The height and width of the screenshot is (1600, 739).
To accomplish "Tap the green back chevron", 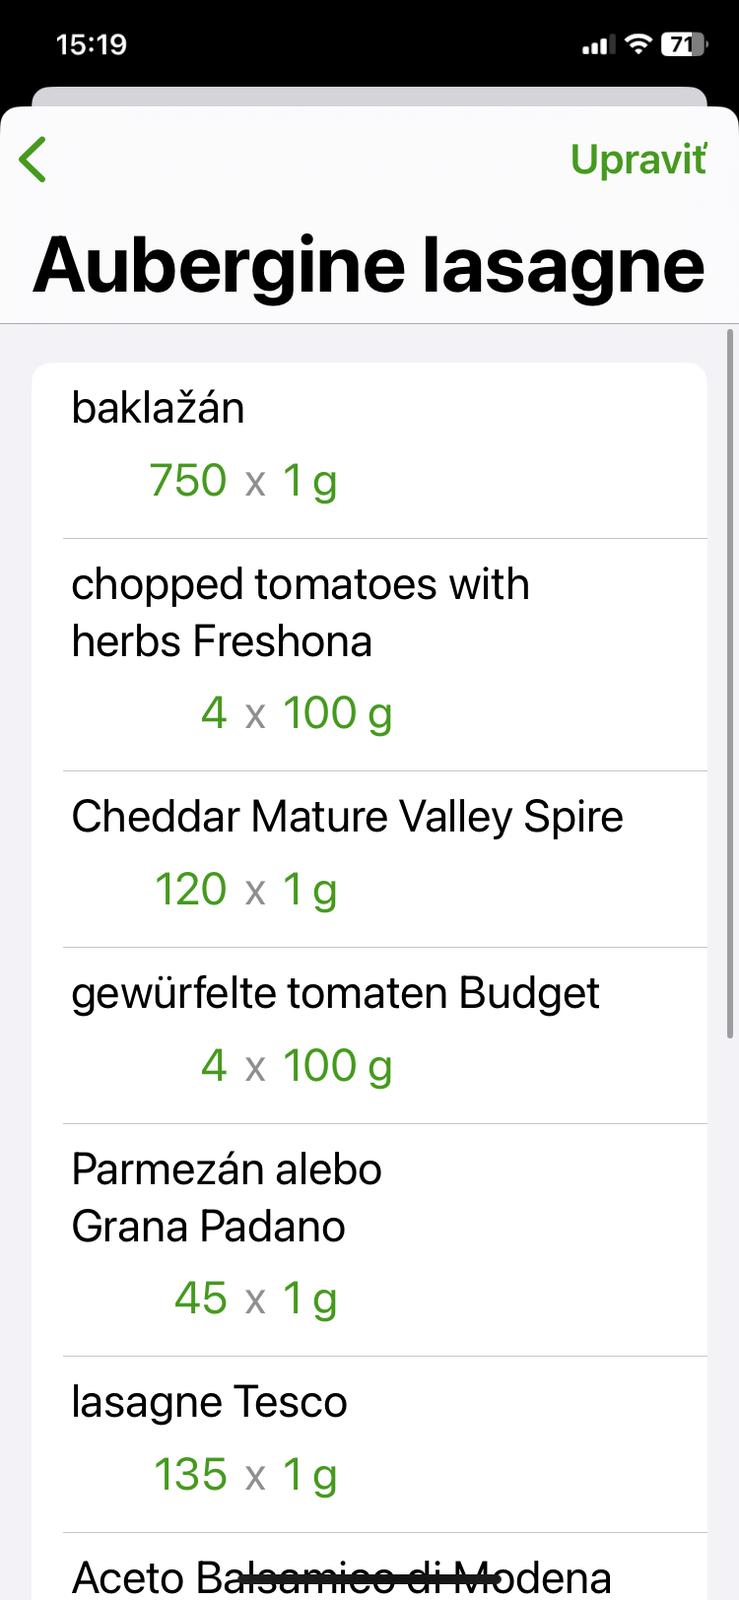I will [x=33, y=160].
